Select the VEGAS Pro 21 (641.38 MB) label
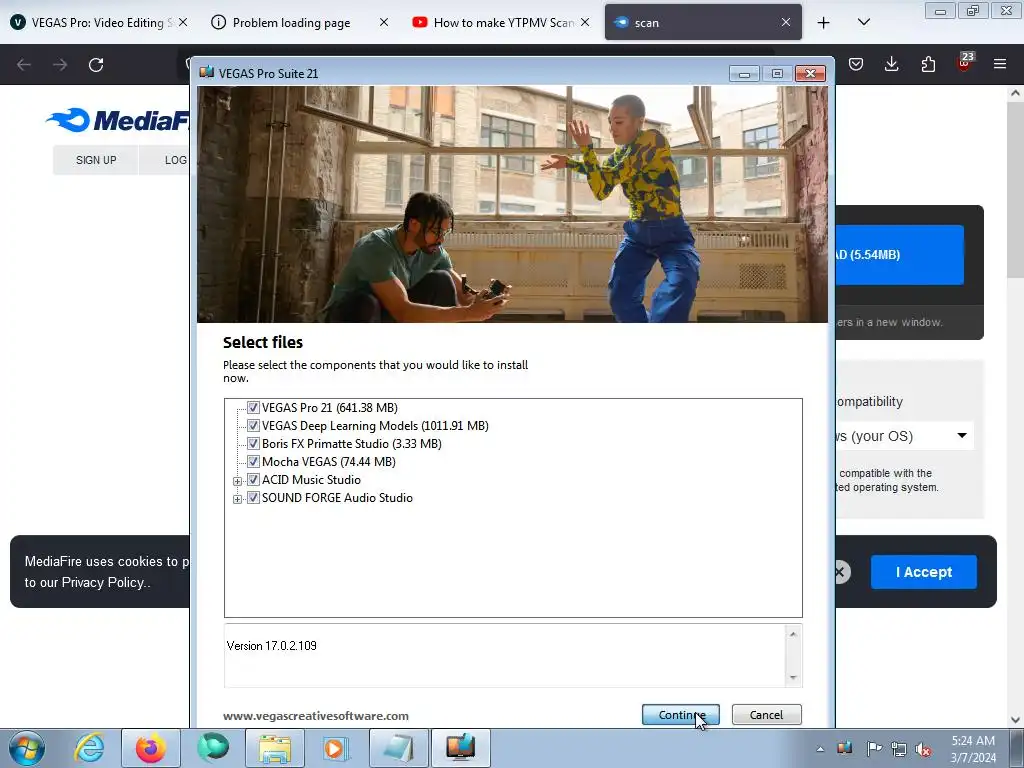Viewport: 1024px width, 768px height. (x=330, y=408)
